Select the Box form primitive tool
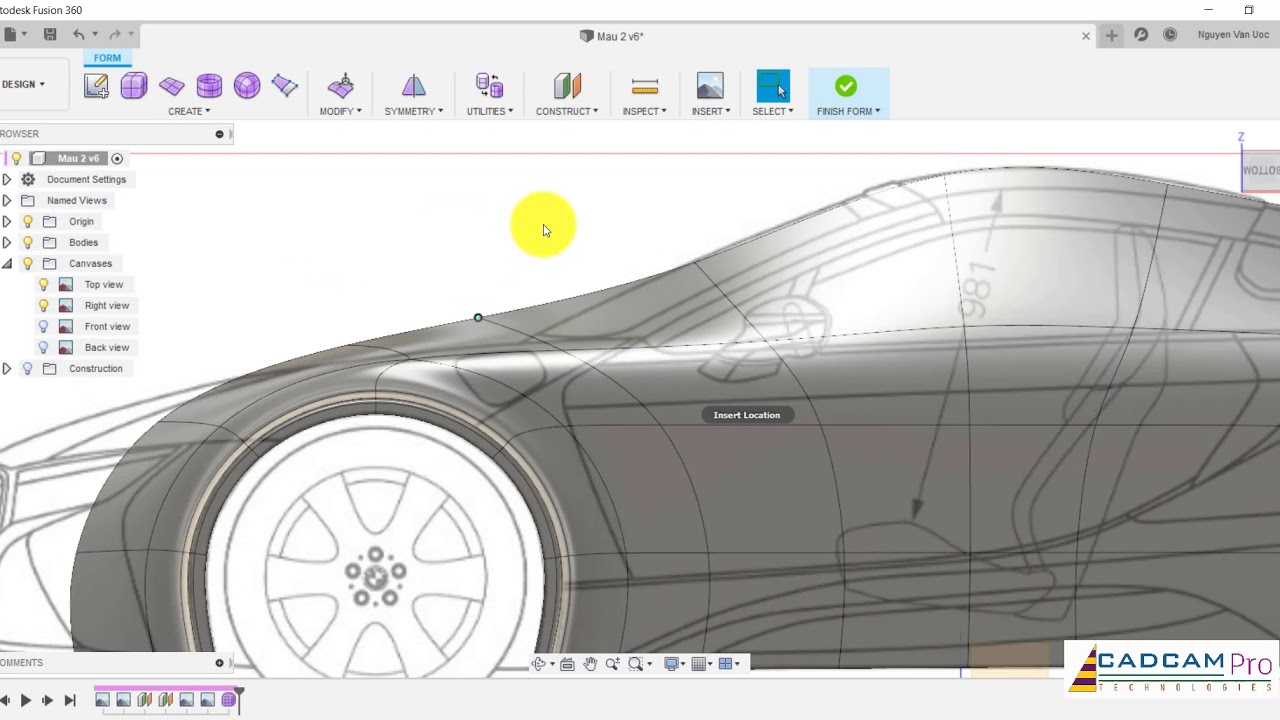This screenshot has width=1280, height=720. click(134, 86)
